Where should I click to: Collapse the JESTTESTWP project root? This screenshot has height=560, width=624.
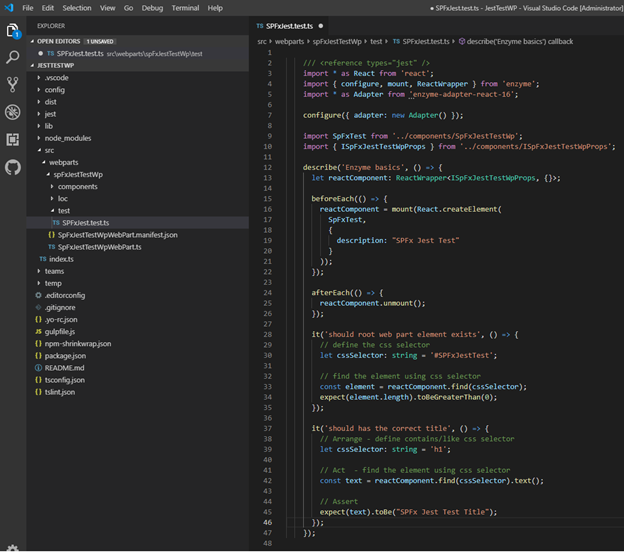tap(56, 64)
